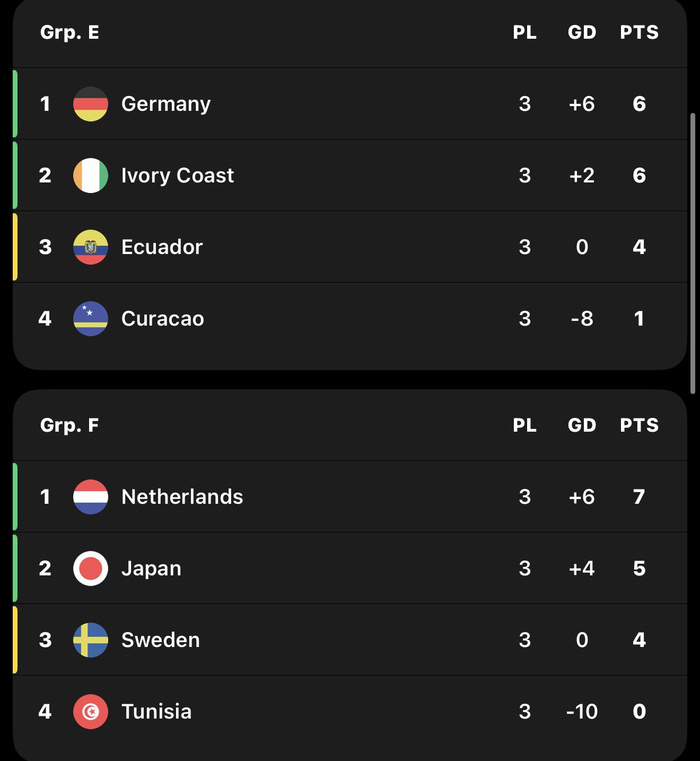
Task: Tap the Curacao flag icon
Action: [x=90, y=318]
